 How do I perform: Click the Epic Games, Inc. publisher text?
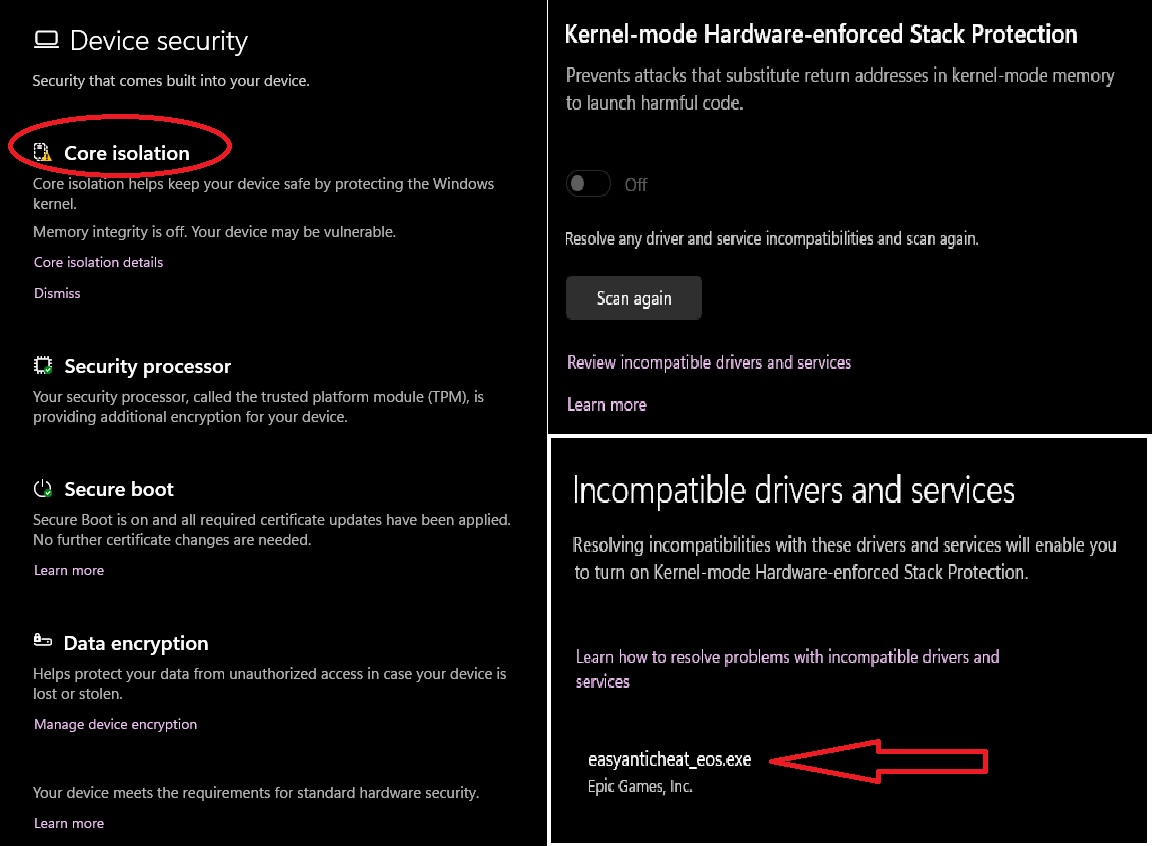click(x=640, y=787)
